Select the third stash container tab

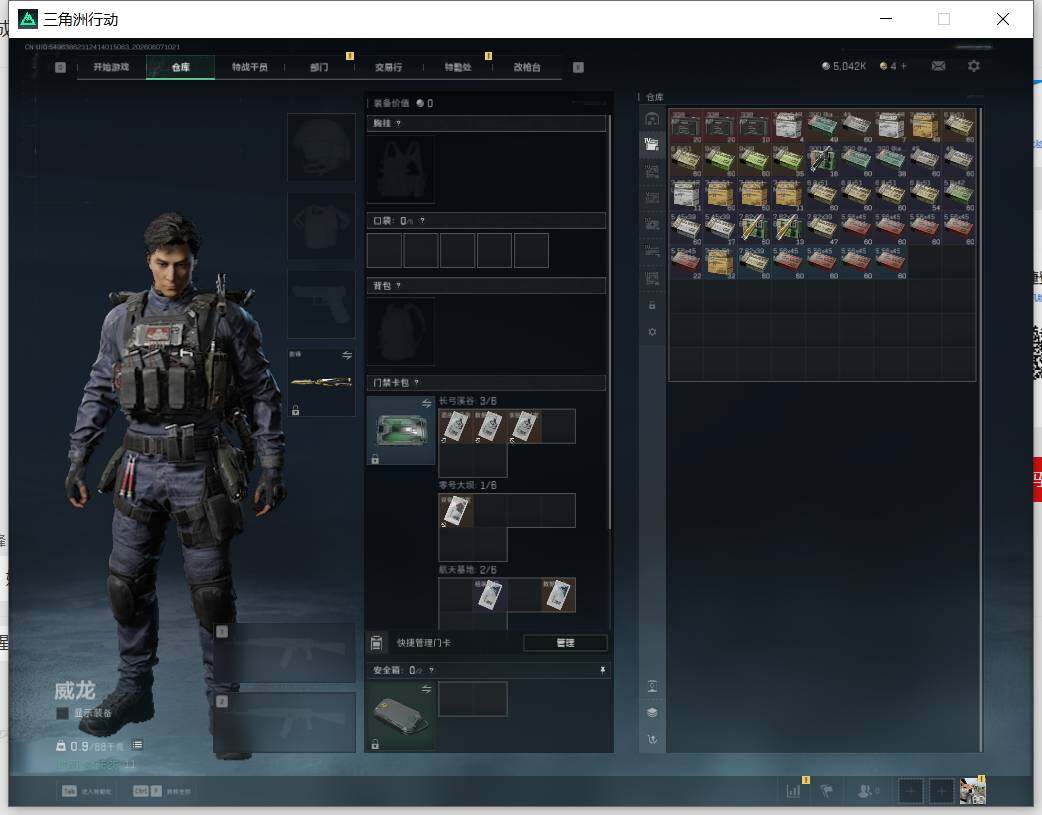point(652,172)
